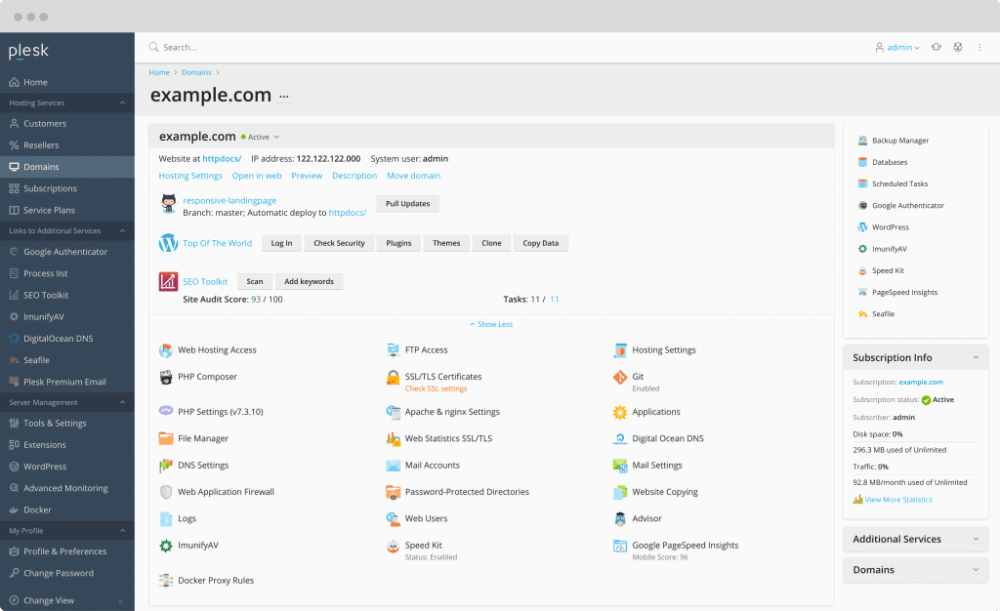The width and height of the screenshot is (1000, 611).
Task: Click the Move domain link
Action: [413, 176]
